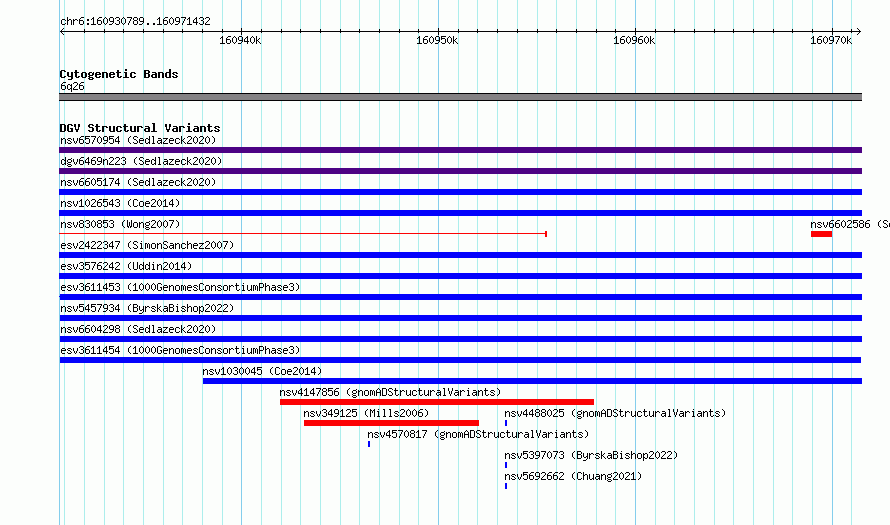The width and height of the screenshot is (890, 525).
Task: Click the DGV Structural Variants track title
Action: [140, 128]
